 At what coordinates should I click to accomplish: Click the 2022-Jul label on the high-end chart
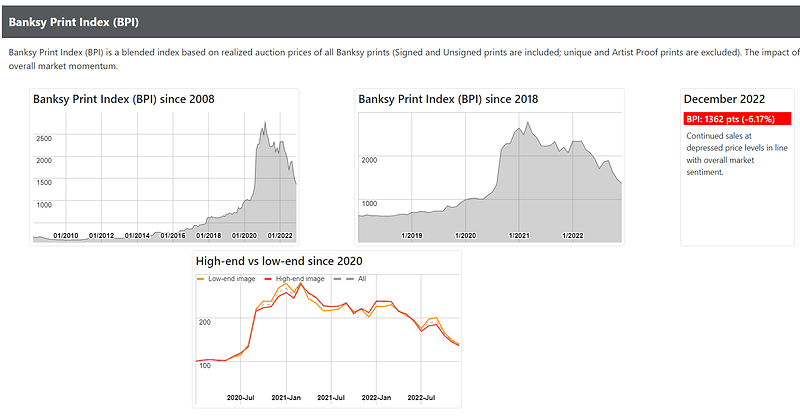point(421,398)
